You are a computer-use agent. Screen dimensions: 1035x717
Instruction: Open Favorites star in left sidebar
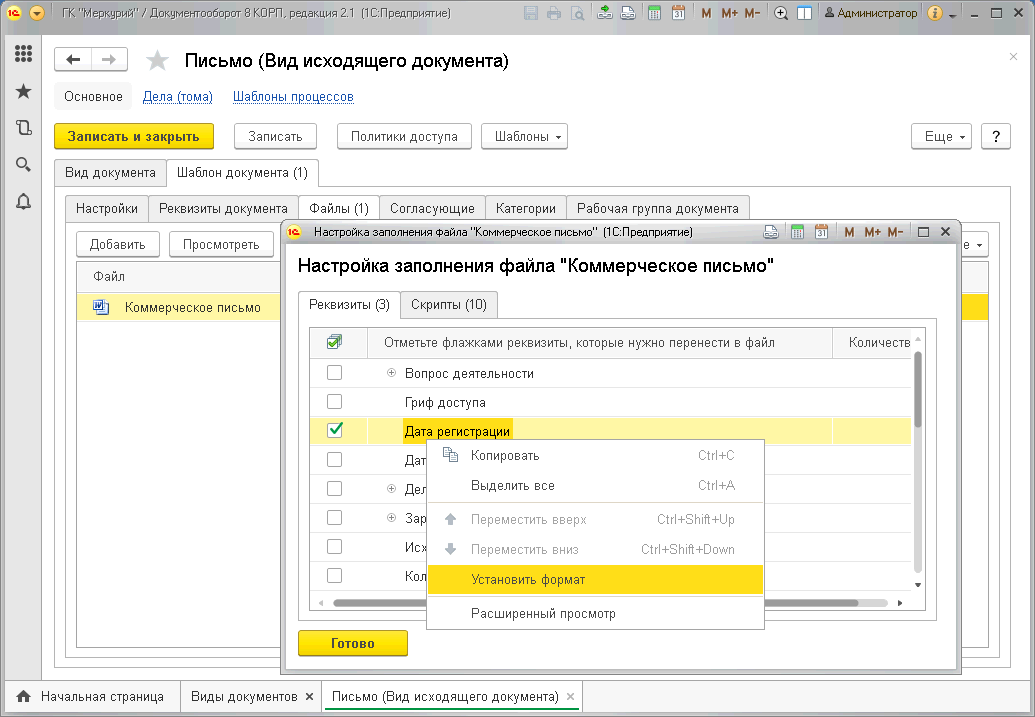pyautogui.click(x=23, y=91)
